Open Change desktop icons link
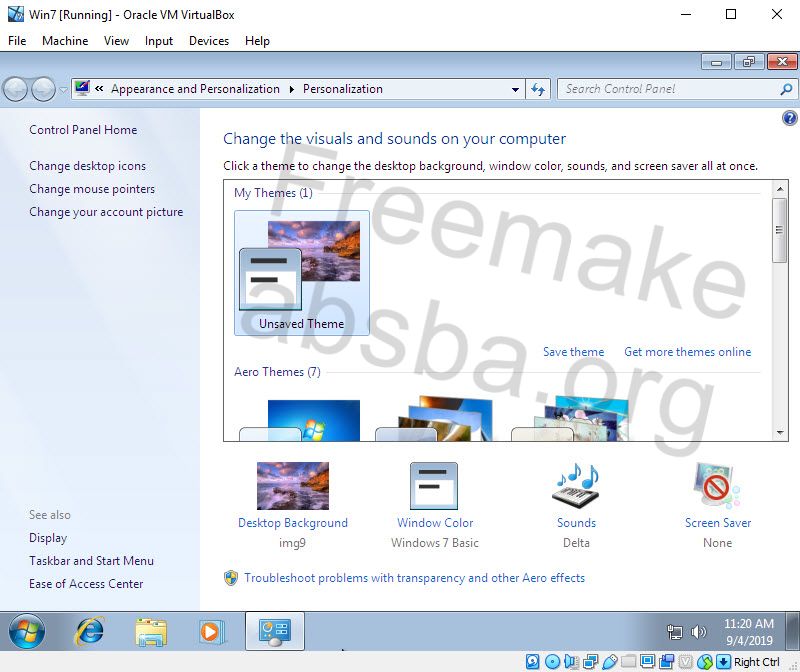The height and width of the screenshot is (672, 800). click(87, 166)
